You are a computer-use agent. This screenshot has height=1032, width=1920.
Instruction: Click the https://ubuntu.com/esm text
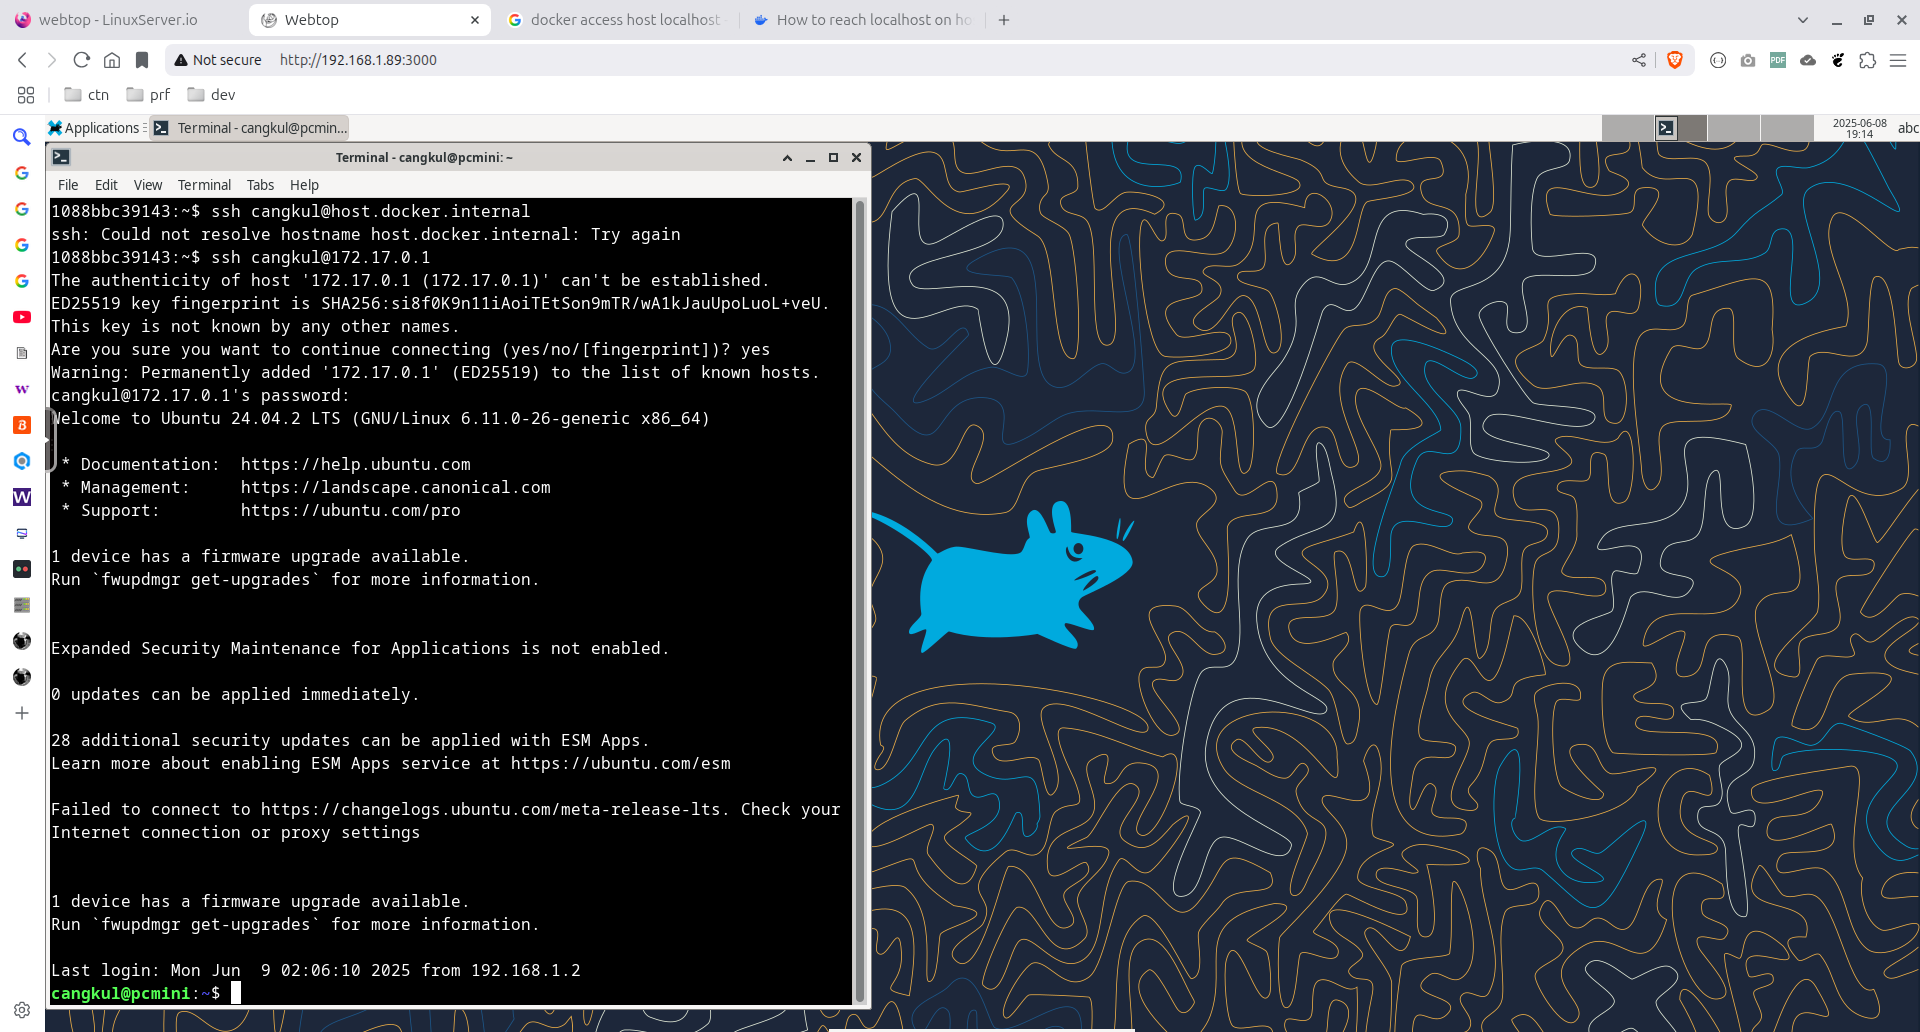[x=620, y=763]
